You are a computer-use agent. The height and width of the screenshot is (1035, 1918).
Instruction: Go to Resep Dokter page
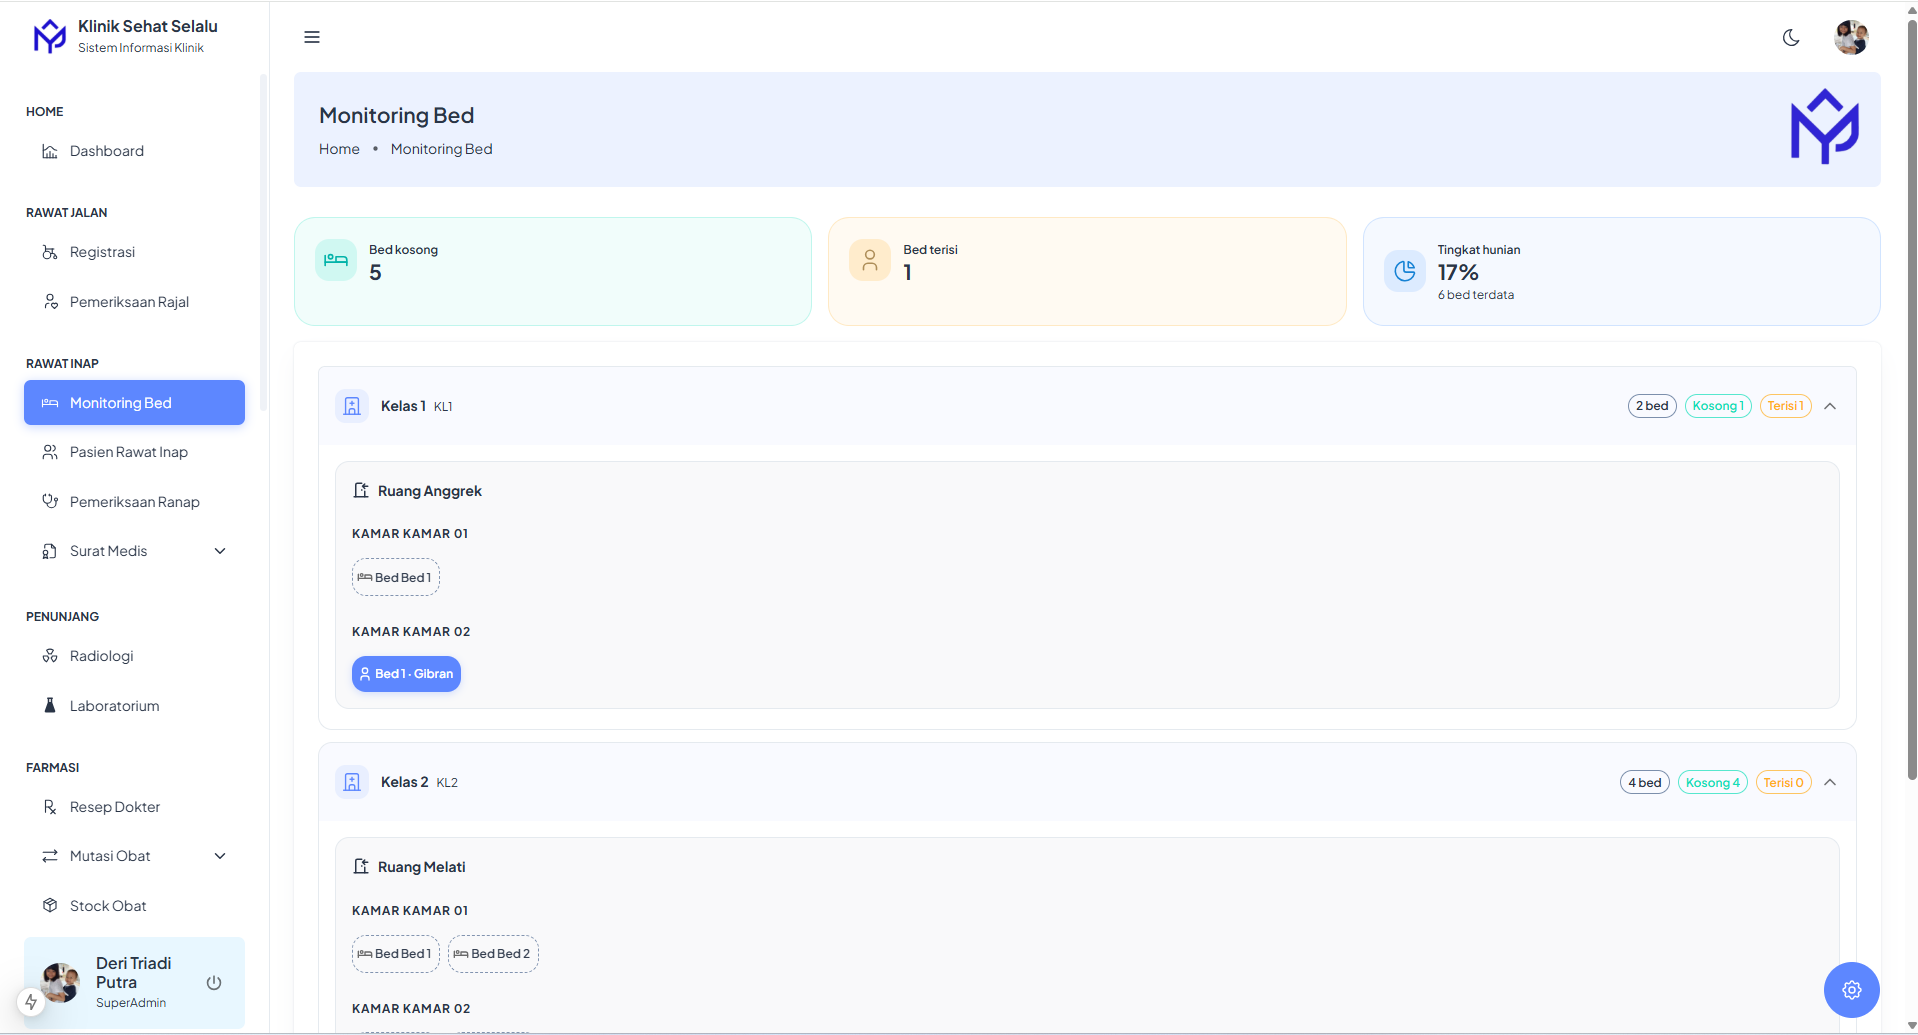pyautogui.click(x=134, y=807)
